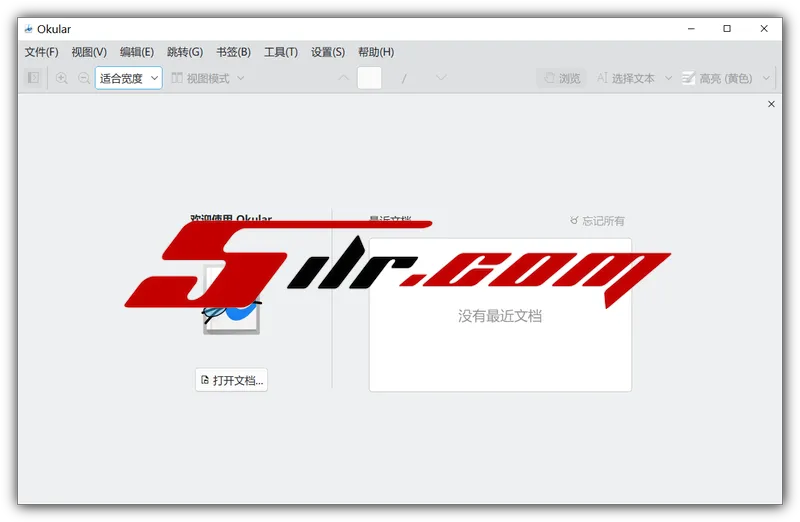
Task: Open the 帮助(H) menu
Action: coord(376,52)
